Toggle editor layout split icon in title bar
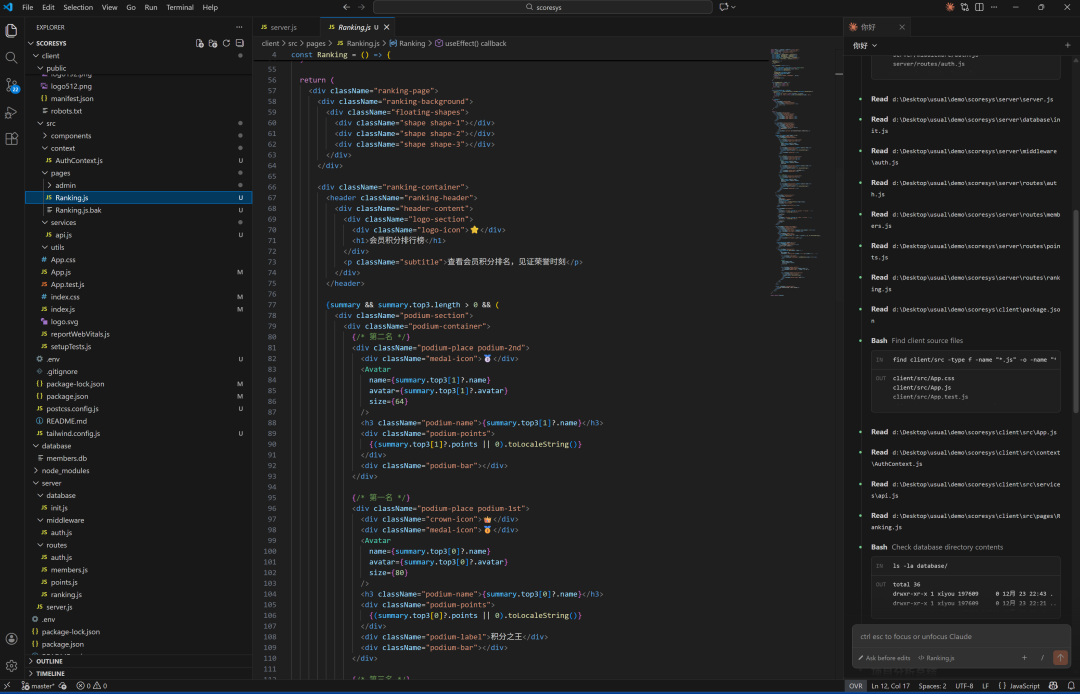The width and height of the screenshot is (1080, 694). (980, 7)
